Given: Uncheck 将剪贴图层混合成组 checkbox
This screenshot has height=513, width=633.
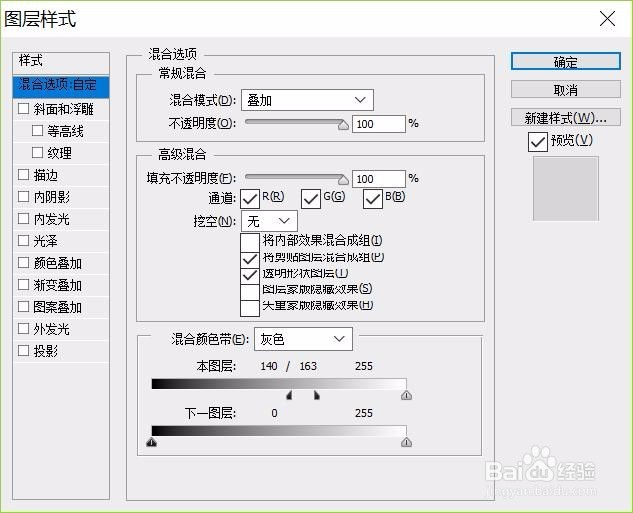Looking at the screenshot, I should (249, 258).
